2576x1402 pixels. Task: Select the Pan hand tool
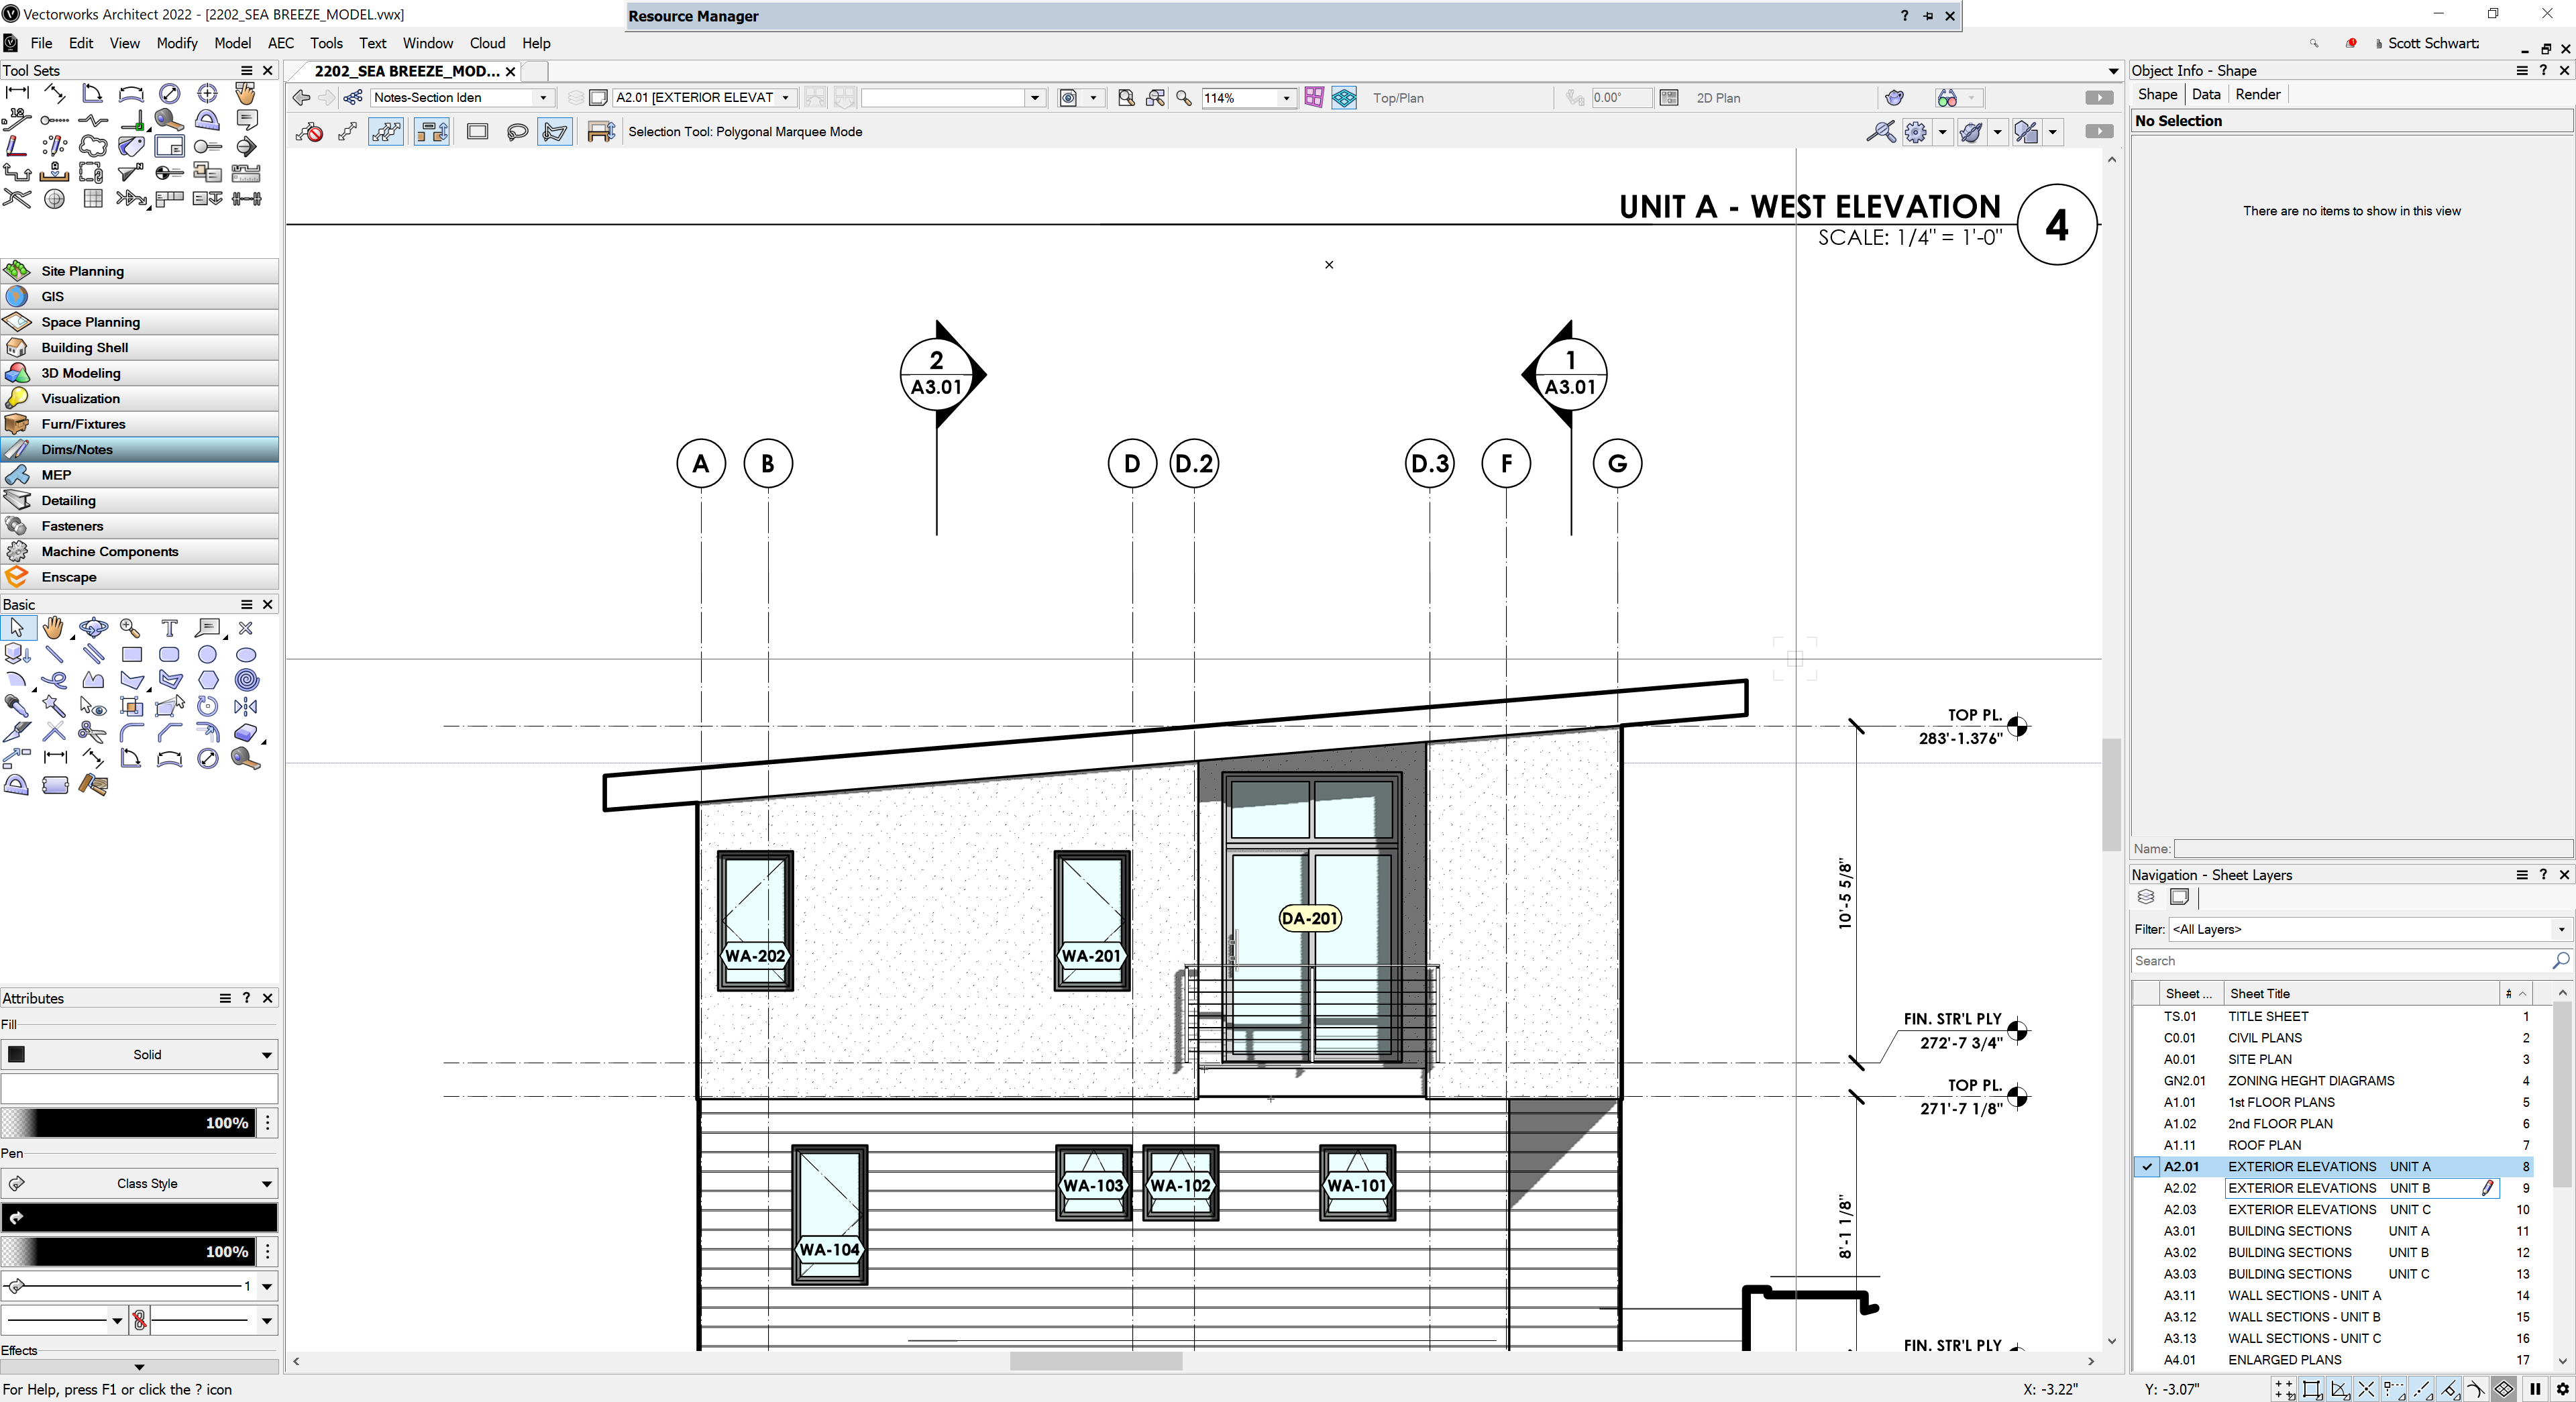tap(54, 628)
